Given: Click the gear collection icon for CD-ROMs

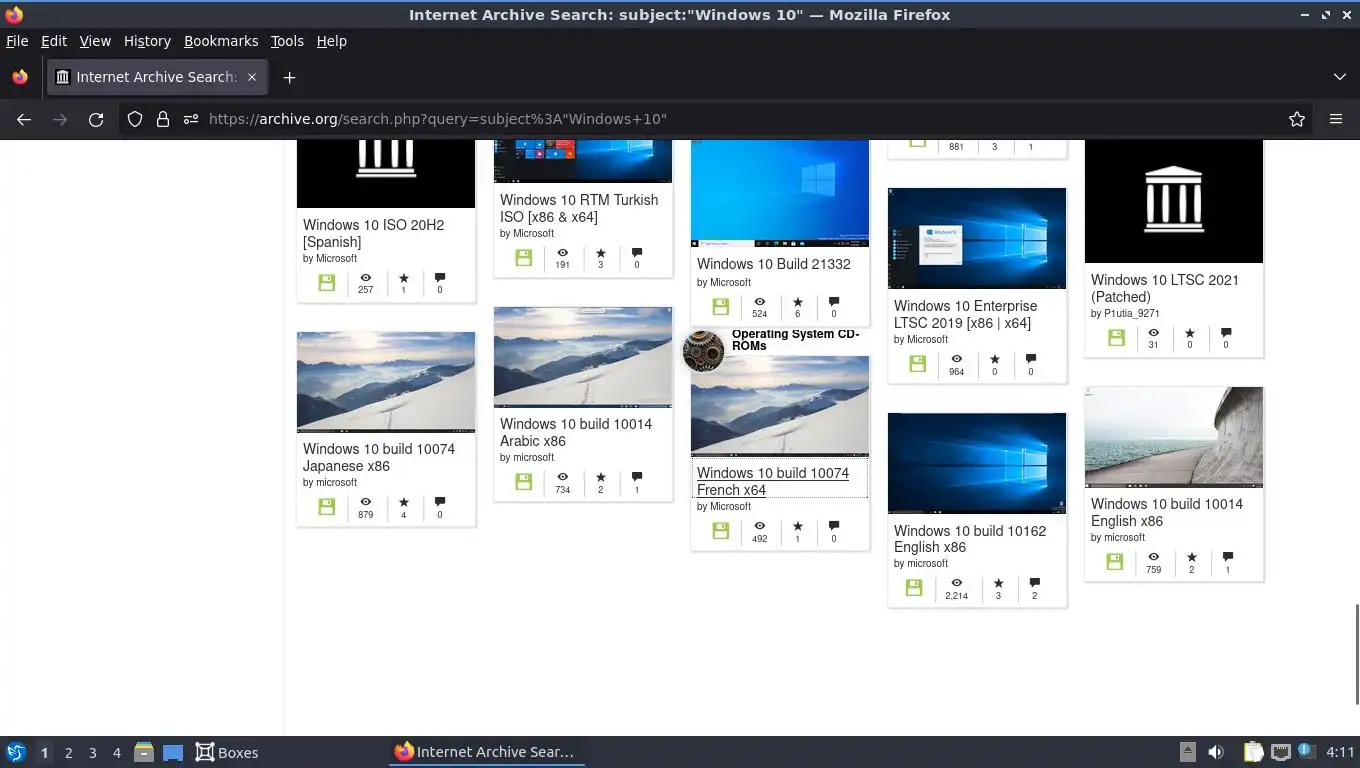Looking at the screenshot, I should (x=703, y=351).
